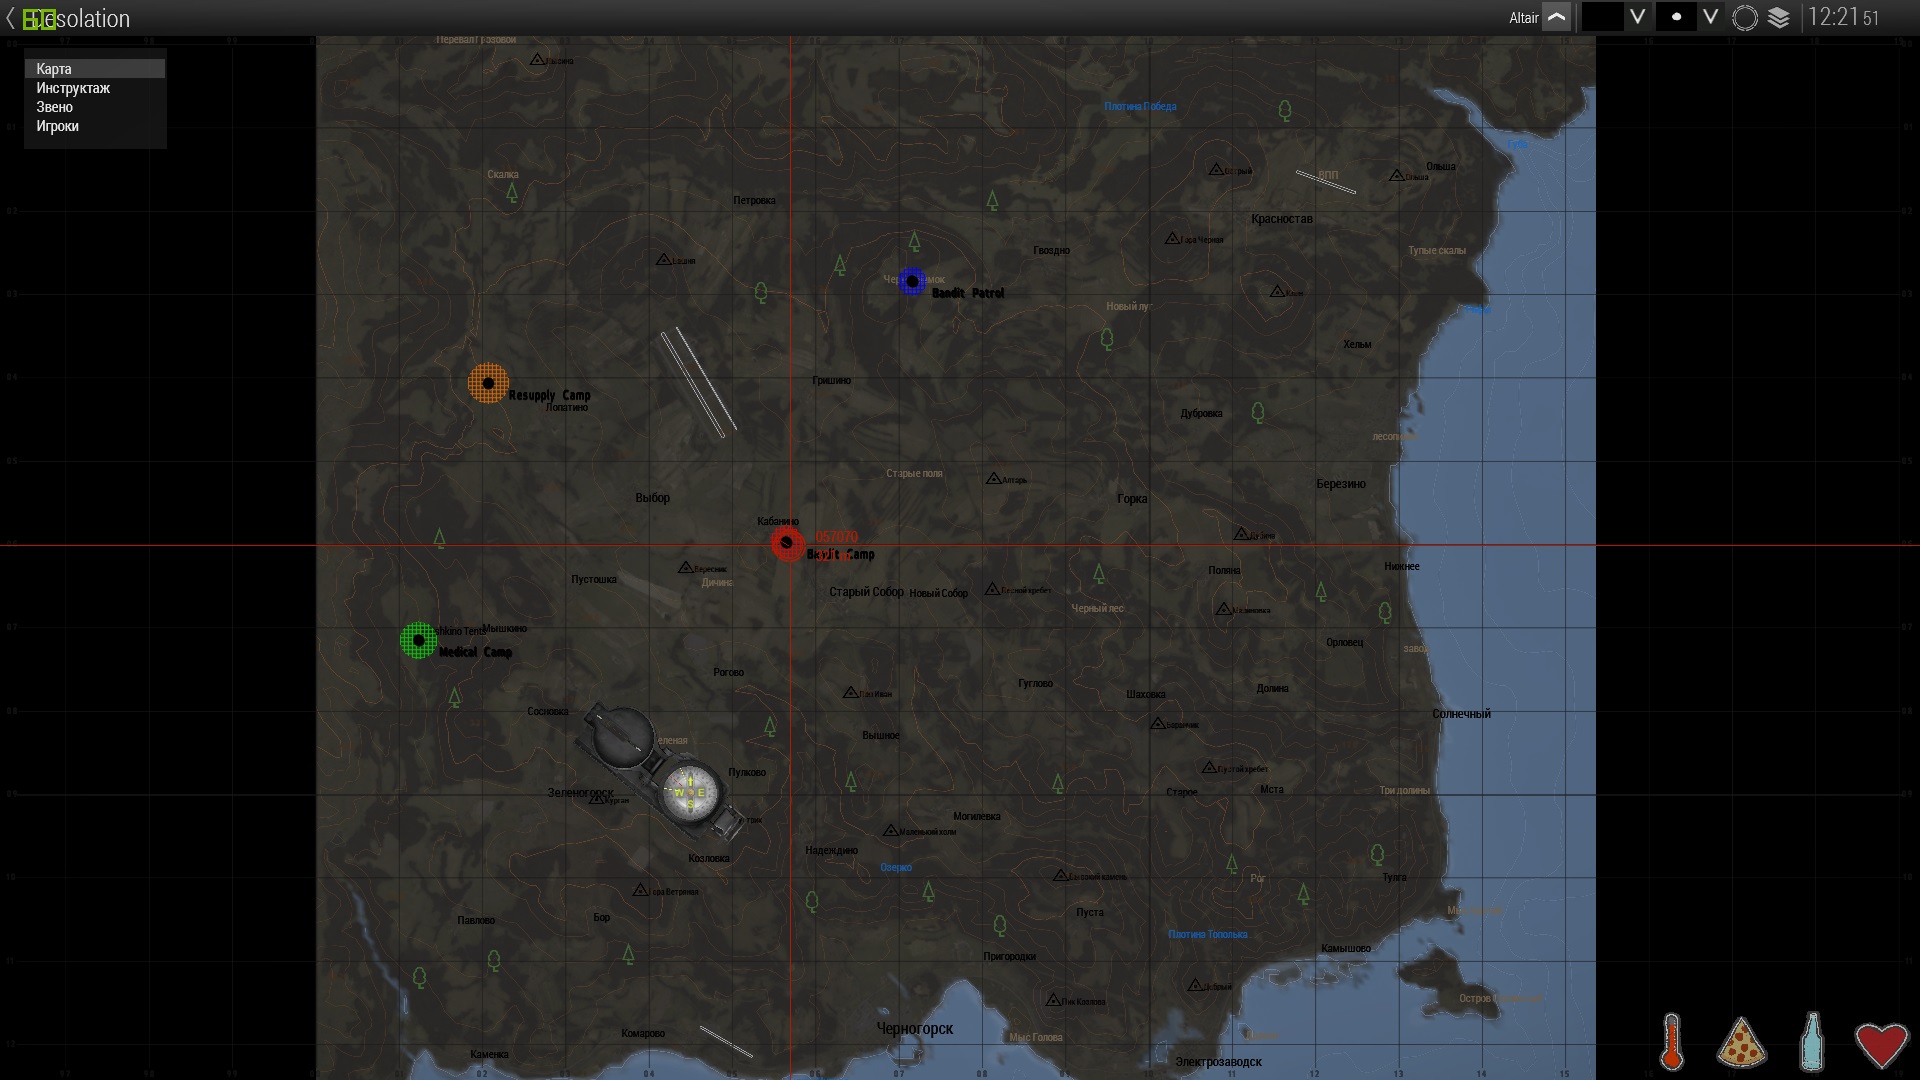The image size is (1920, 1080).
Task: Click the Козловка village label
Action: click(709, 859)
